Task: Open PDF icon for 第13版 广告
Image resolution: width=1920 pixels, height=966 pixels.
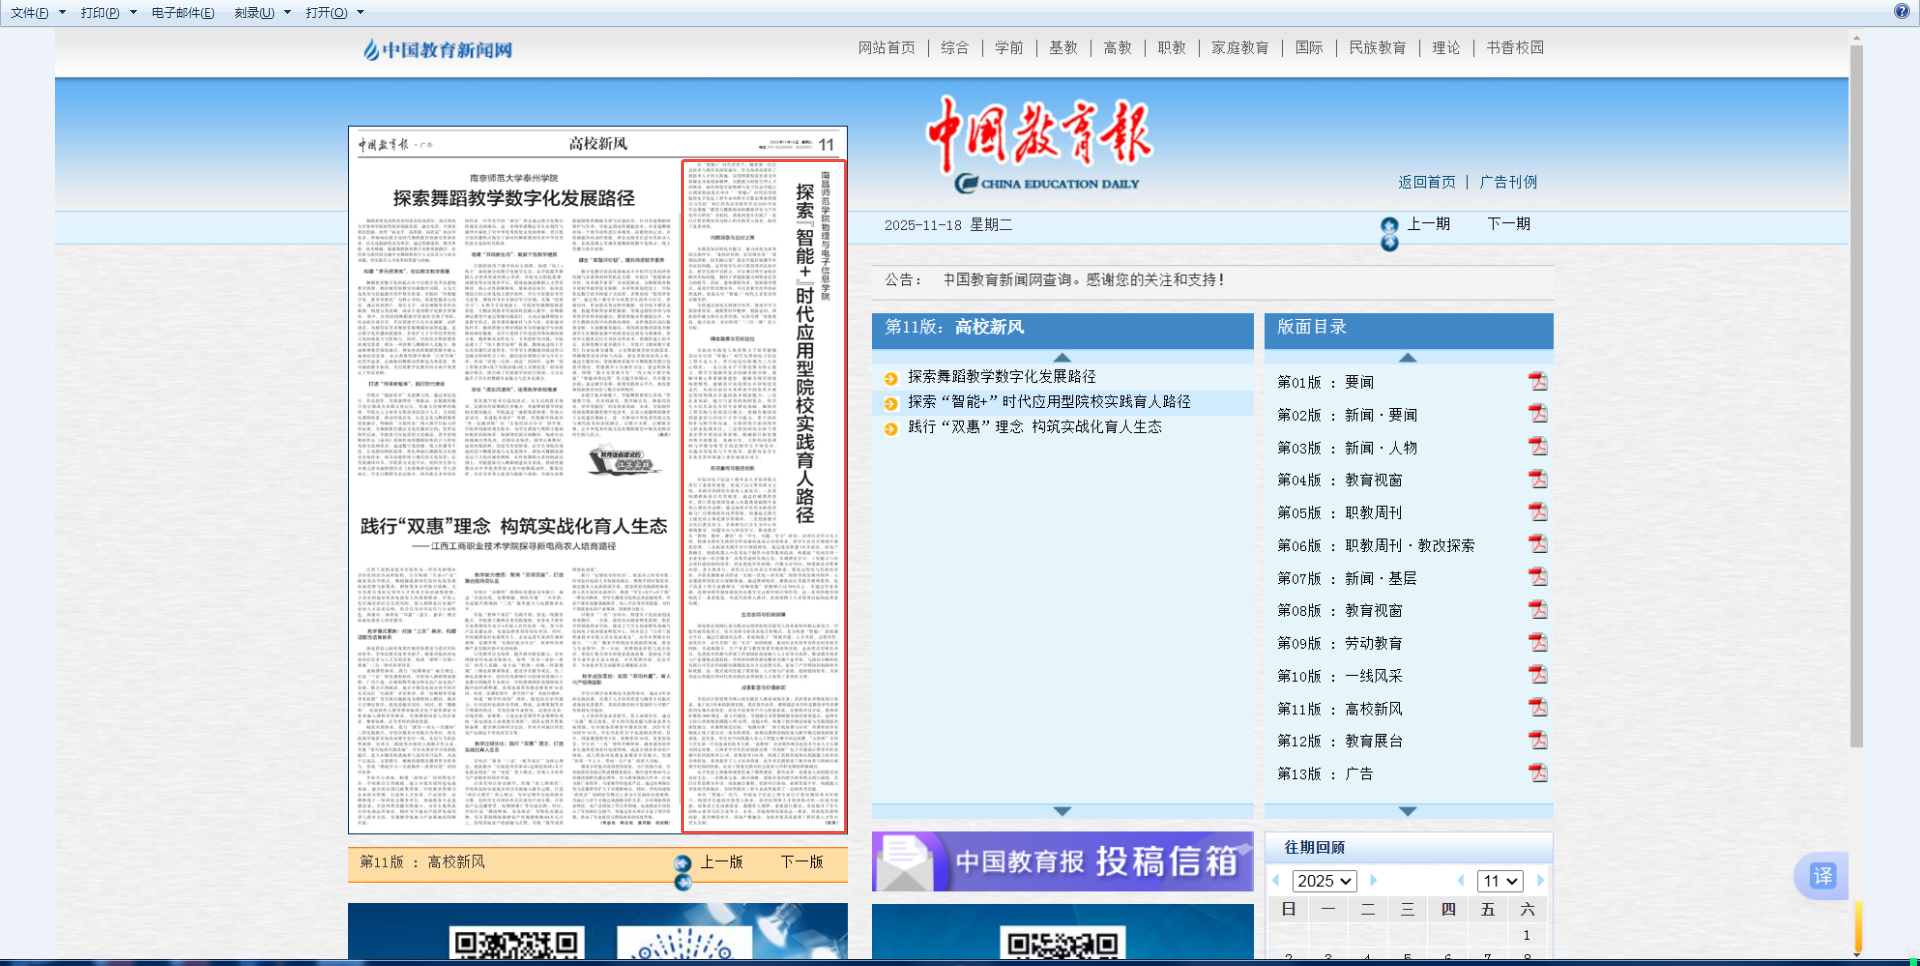Action: (x=1537, y=773)
